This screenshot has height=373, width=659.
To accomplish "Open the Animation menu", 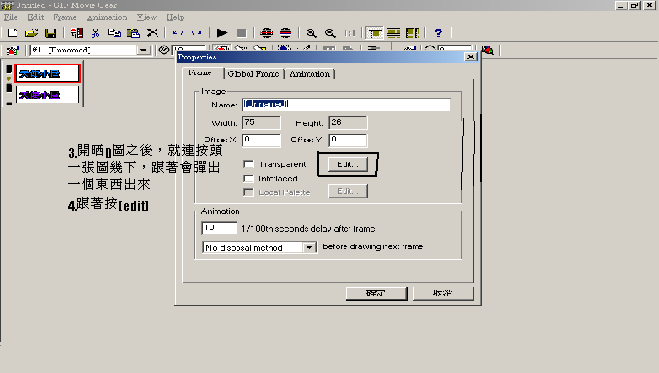I will click(107, 17).
